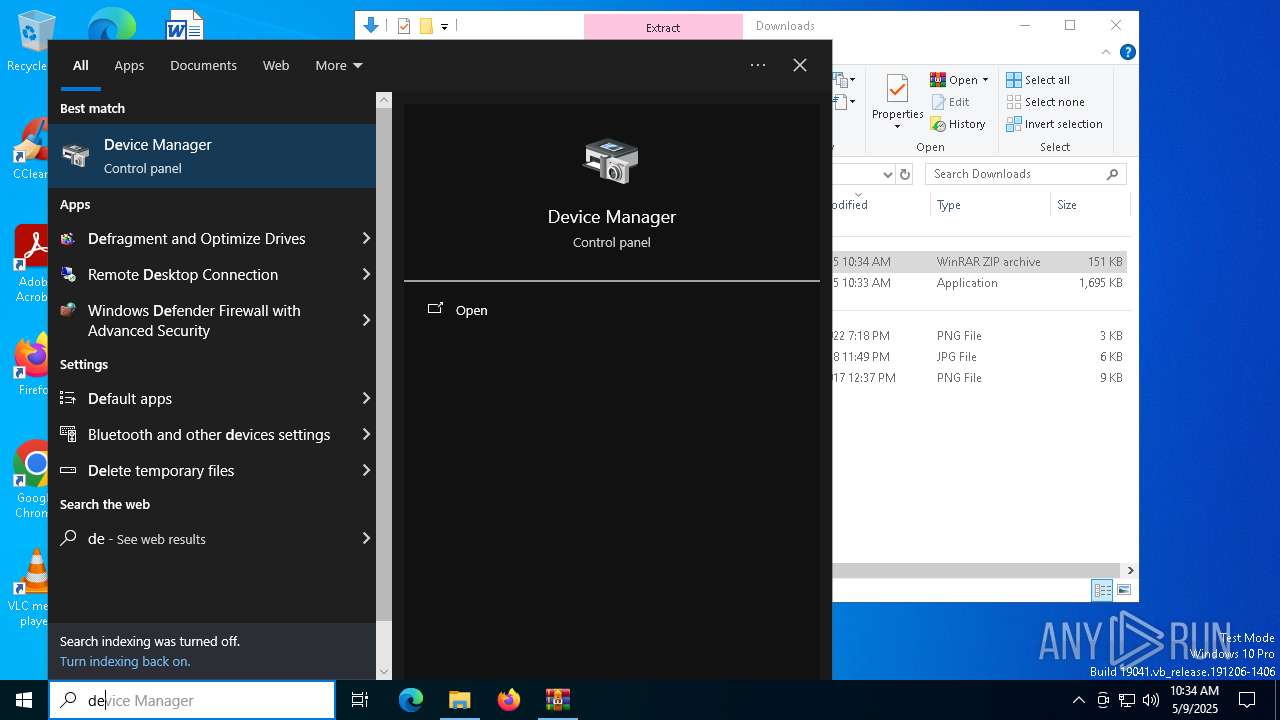This screenshot has width=1280, height=720.
Task: Select the Web search filter tab
Action: click(x=276, y=65)
